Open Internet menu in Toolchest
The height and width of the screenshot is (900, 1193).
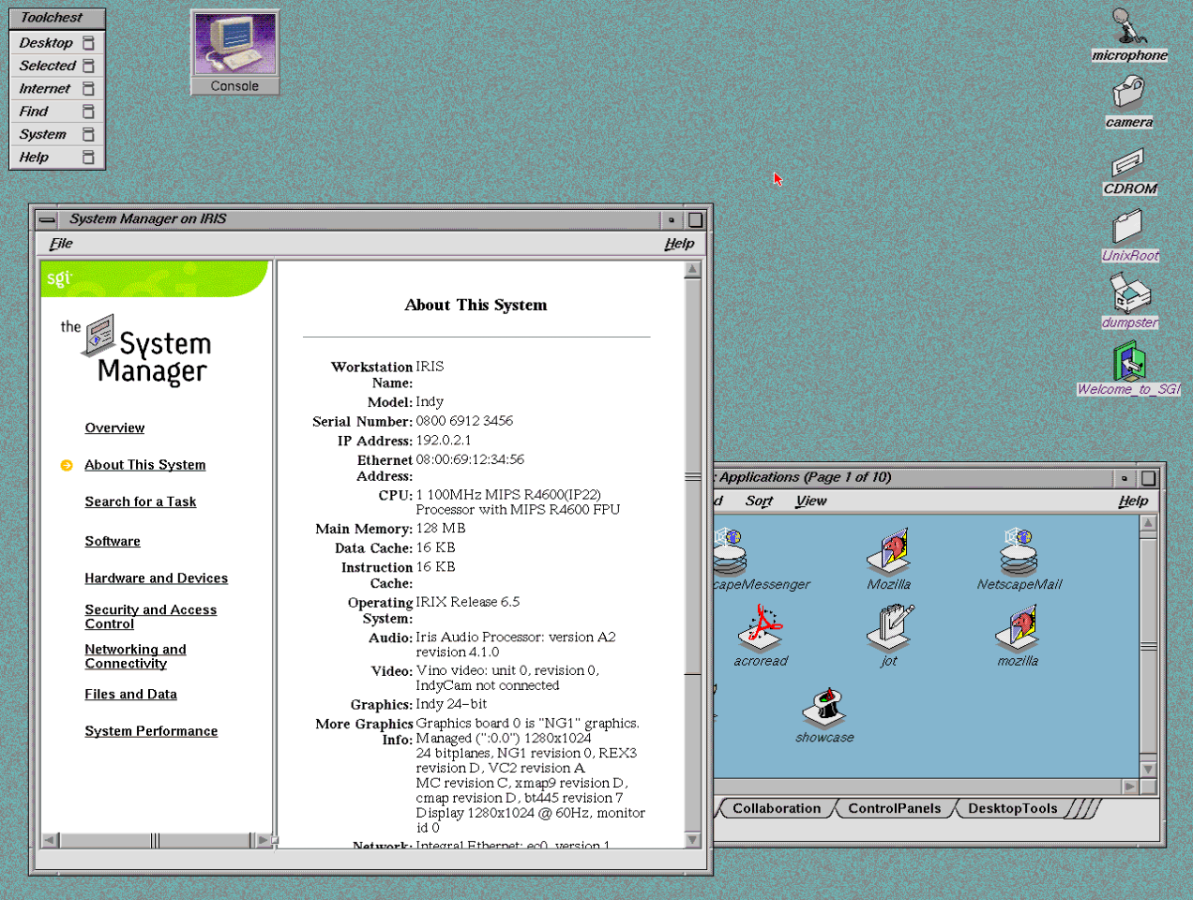coord(57,88)
